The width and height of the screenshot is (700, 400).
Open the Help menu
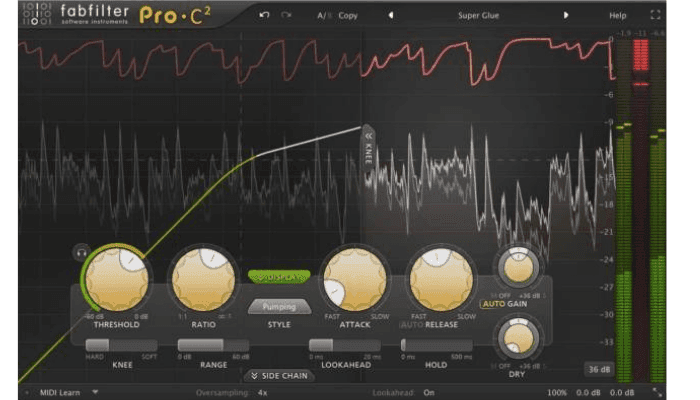(618, 16)
